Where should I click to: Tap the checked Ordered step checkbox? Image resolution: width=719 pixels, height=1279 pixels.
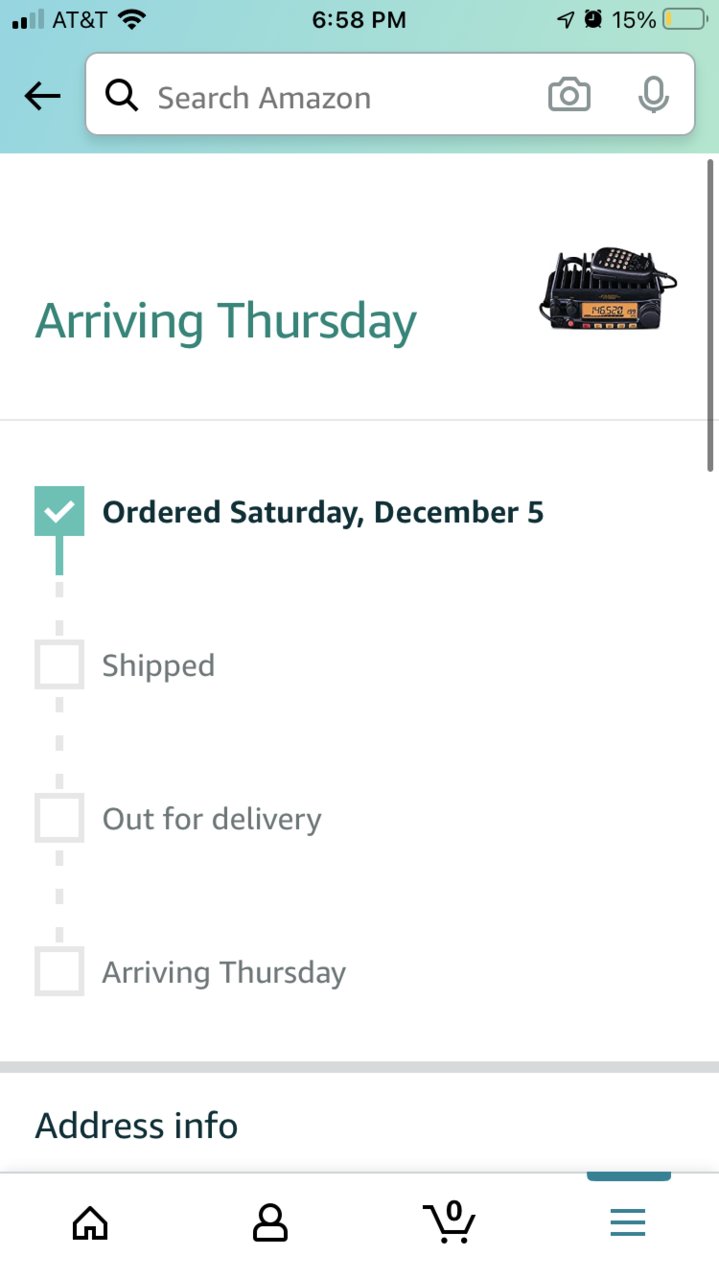(x=59, y=511)
